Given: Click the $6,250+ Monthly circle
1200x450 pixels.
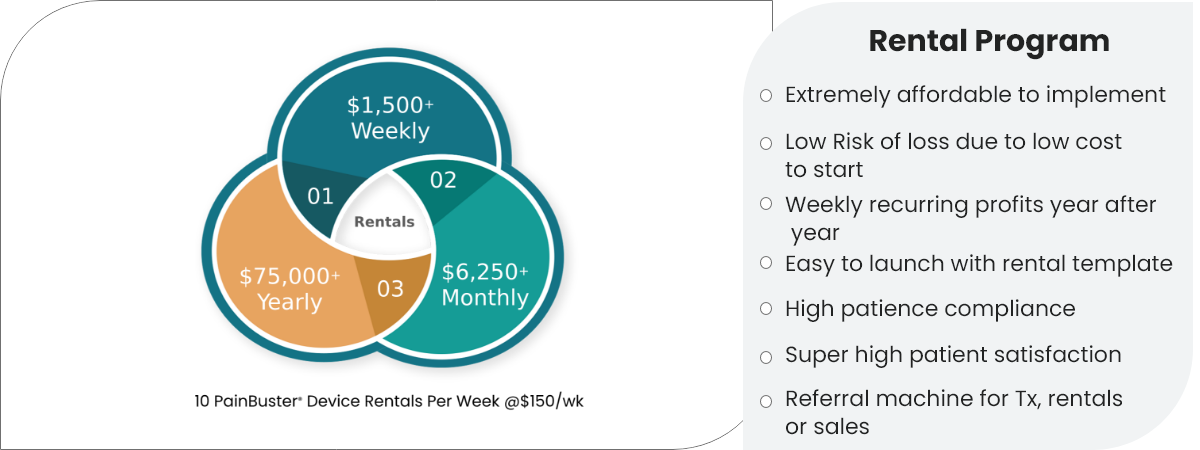Looking at the screenshot, I should tap(485, 284).
